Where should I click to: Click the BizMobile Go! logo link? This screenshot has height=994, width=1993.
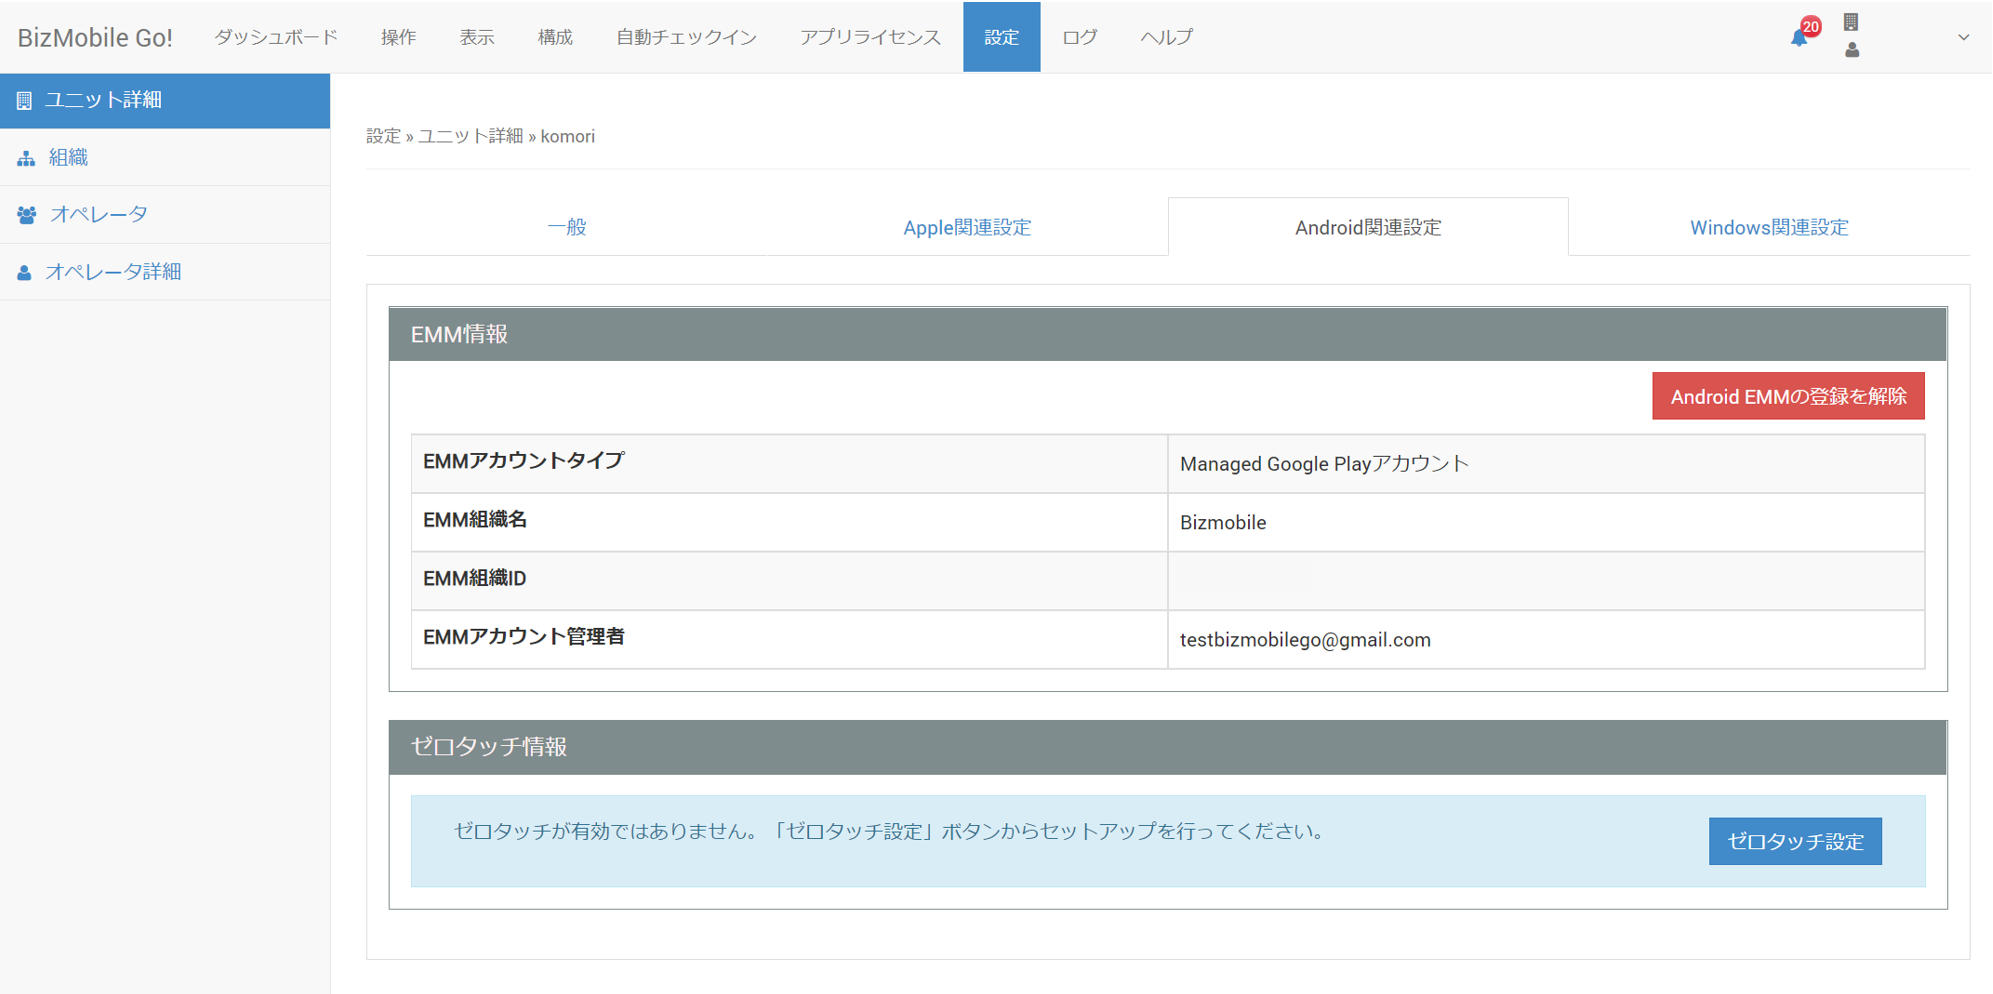[95, 37]
